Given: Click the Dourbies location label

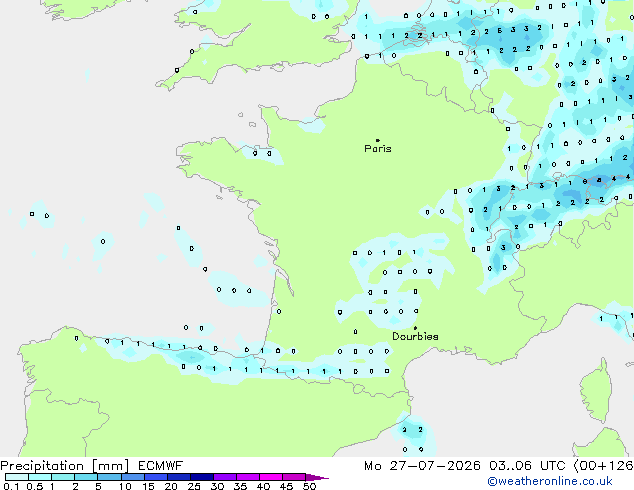Looking at the screenshot, I should (415, 336).
